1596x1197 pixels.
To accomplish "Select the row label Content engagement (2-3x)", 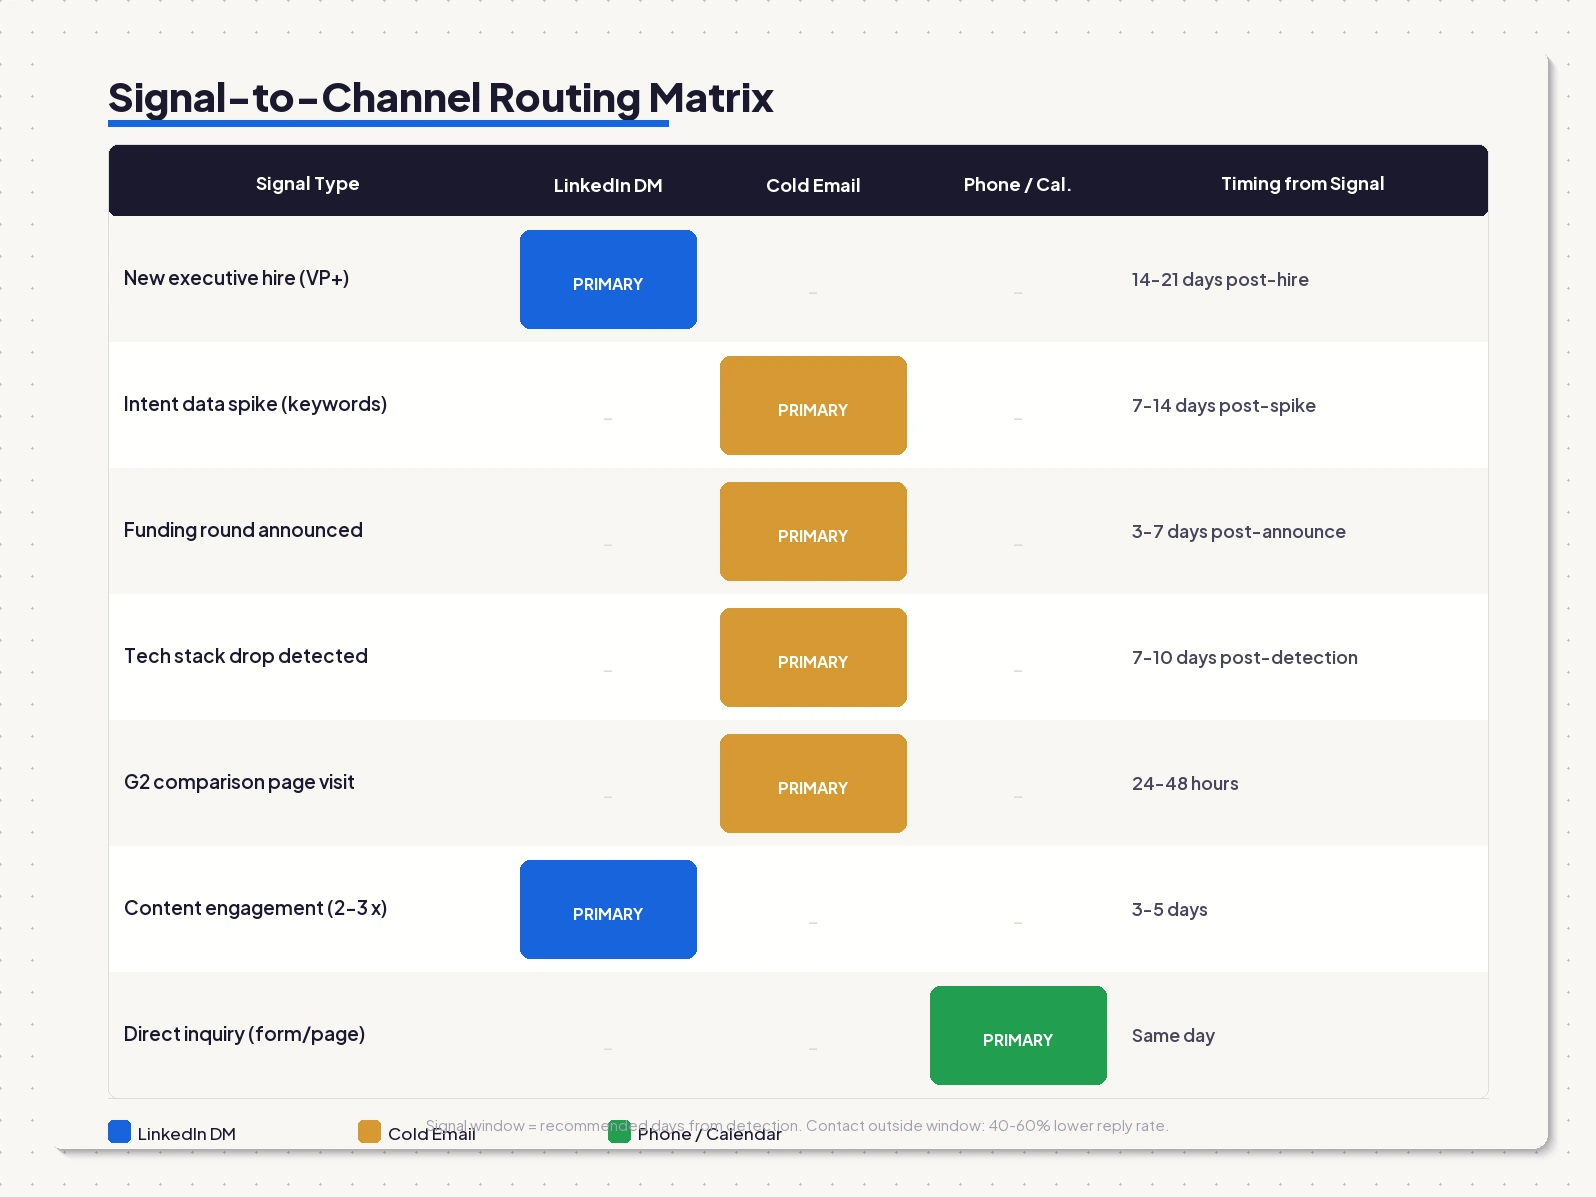I will [x=255, y=908].
